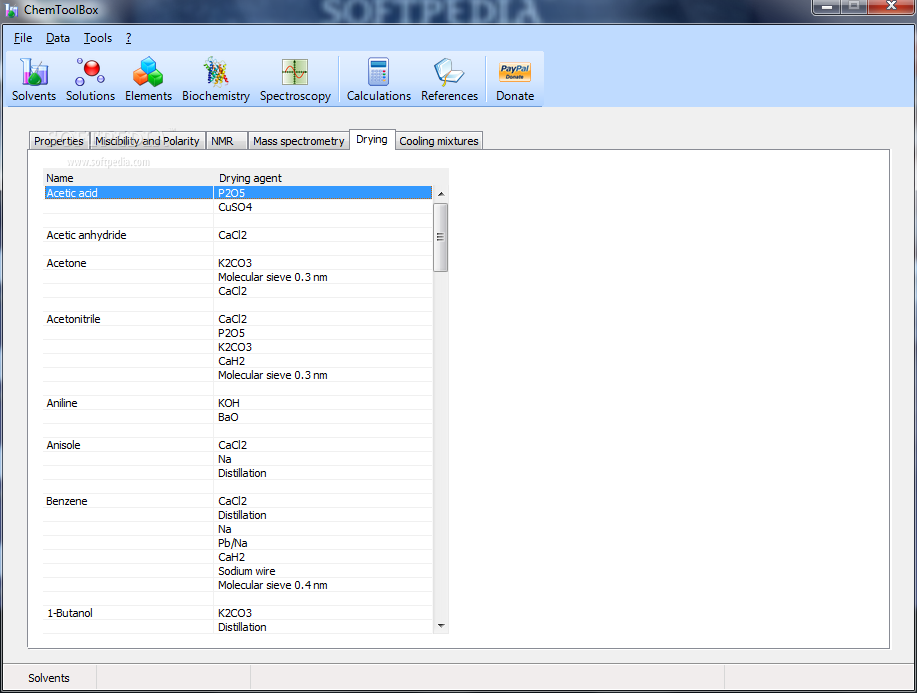Select the BaO drying agent entry

coord(228,418)
